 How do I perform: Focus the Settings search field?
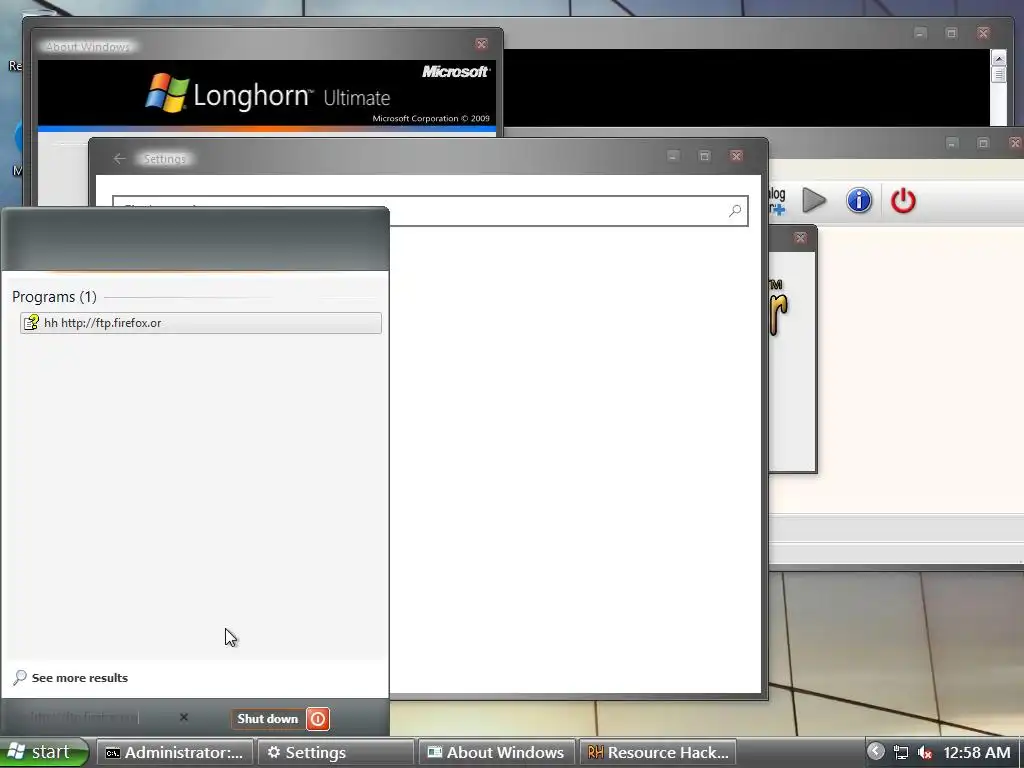(x=430, y=211)
